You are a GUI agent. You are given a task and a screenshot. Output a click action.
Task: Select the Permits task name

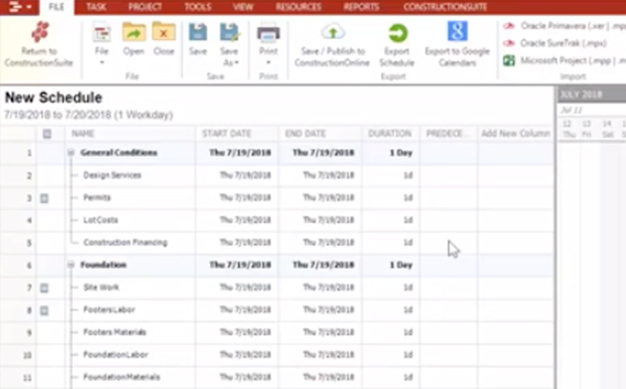point(97,197)
